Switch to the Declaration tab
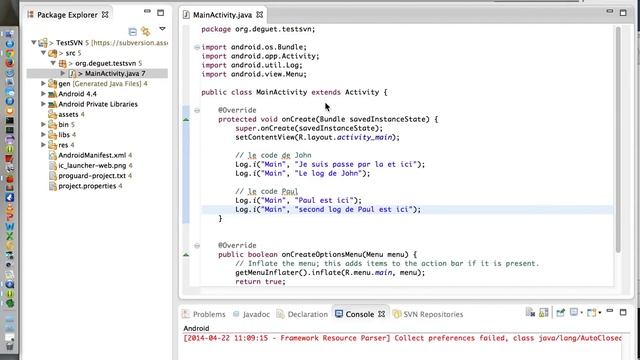The width and height of the screenshot is (640, 360). click(x=302, y=314)
